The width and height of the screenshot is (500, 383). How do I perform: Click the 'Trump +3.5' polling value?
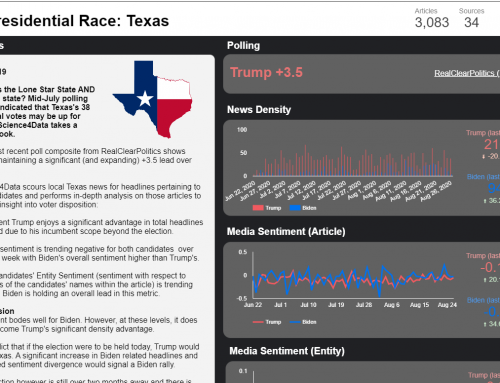(x=266, y=72)
